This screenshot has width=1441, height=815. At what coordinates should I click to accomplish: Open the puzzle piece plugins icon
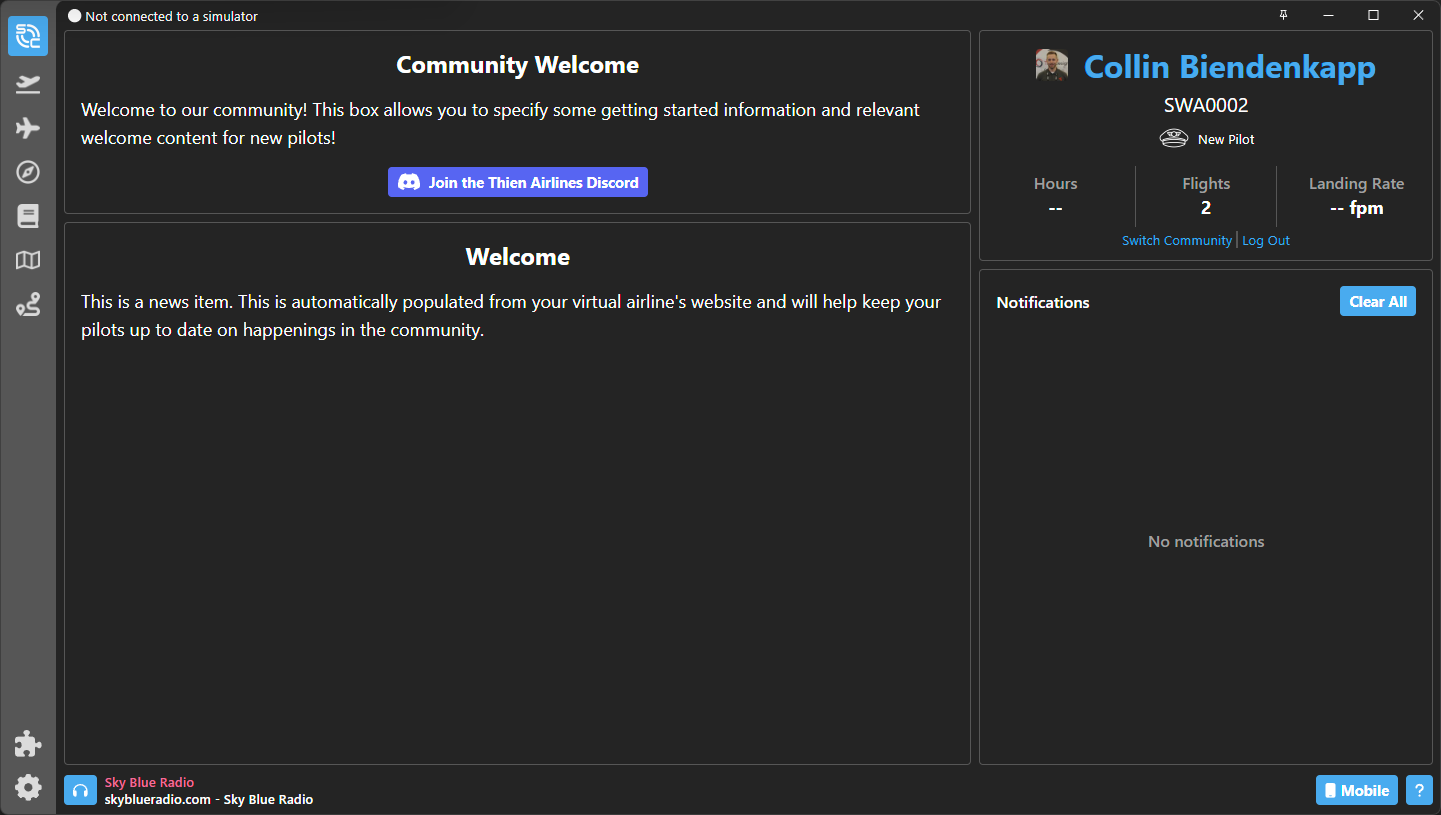28,743
